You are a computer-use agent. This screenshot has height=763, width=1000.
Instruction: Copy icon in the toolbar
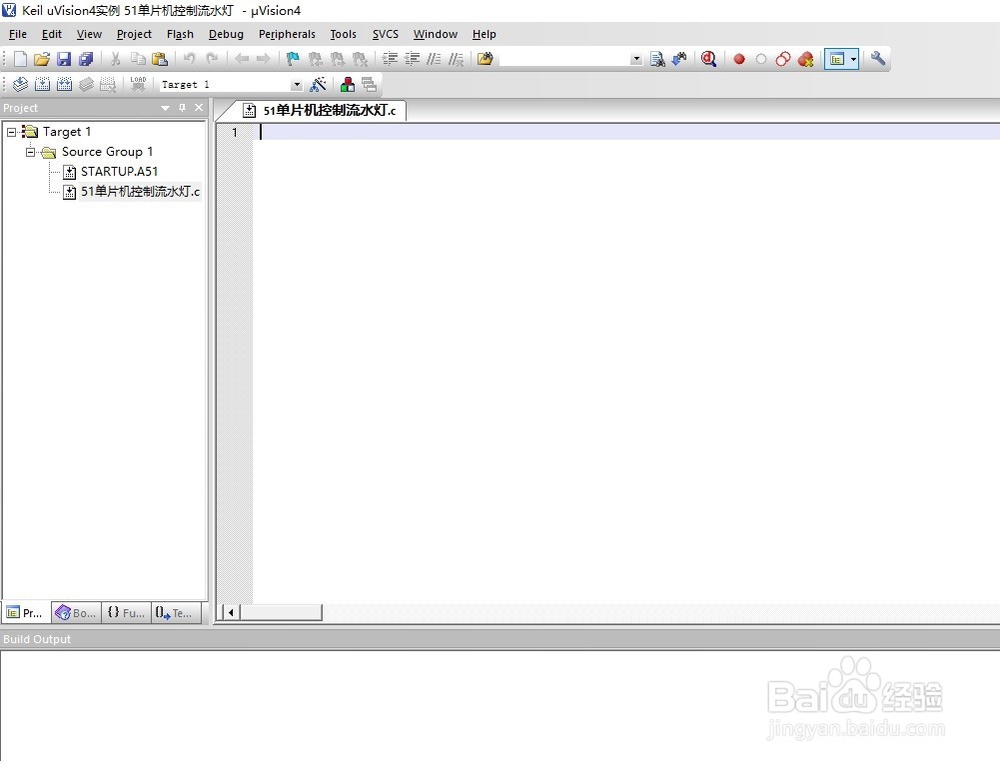pyautogui.click(x=138, y=59)
